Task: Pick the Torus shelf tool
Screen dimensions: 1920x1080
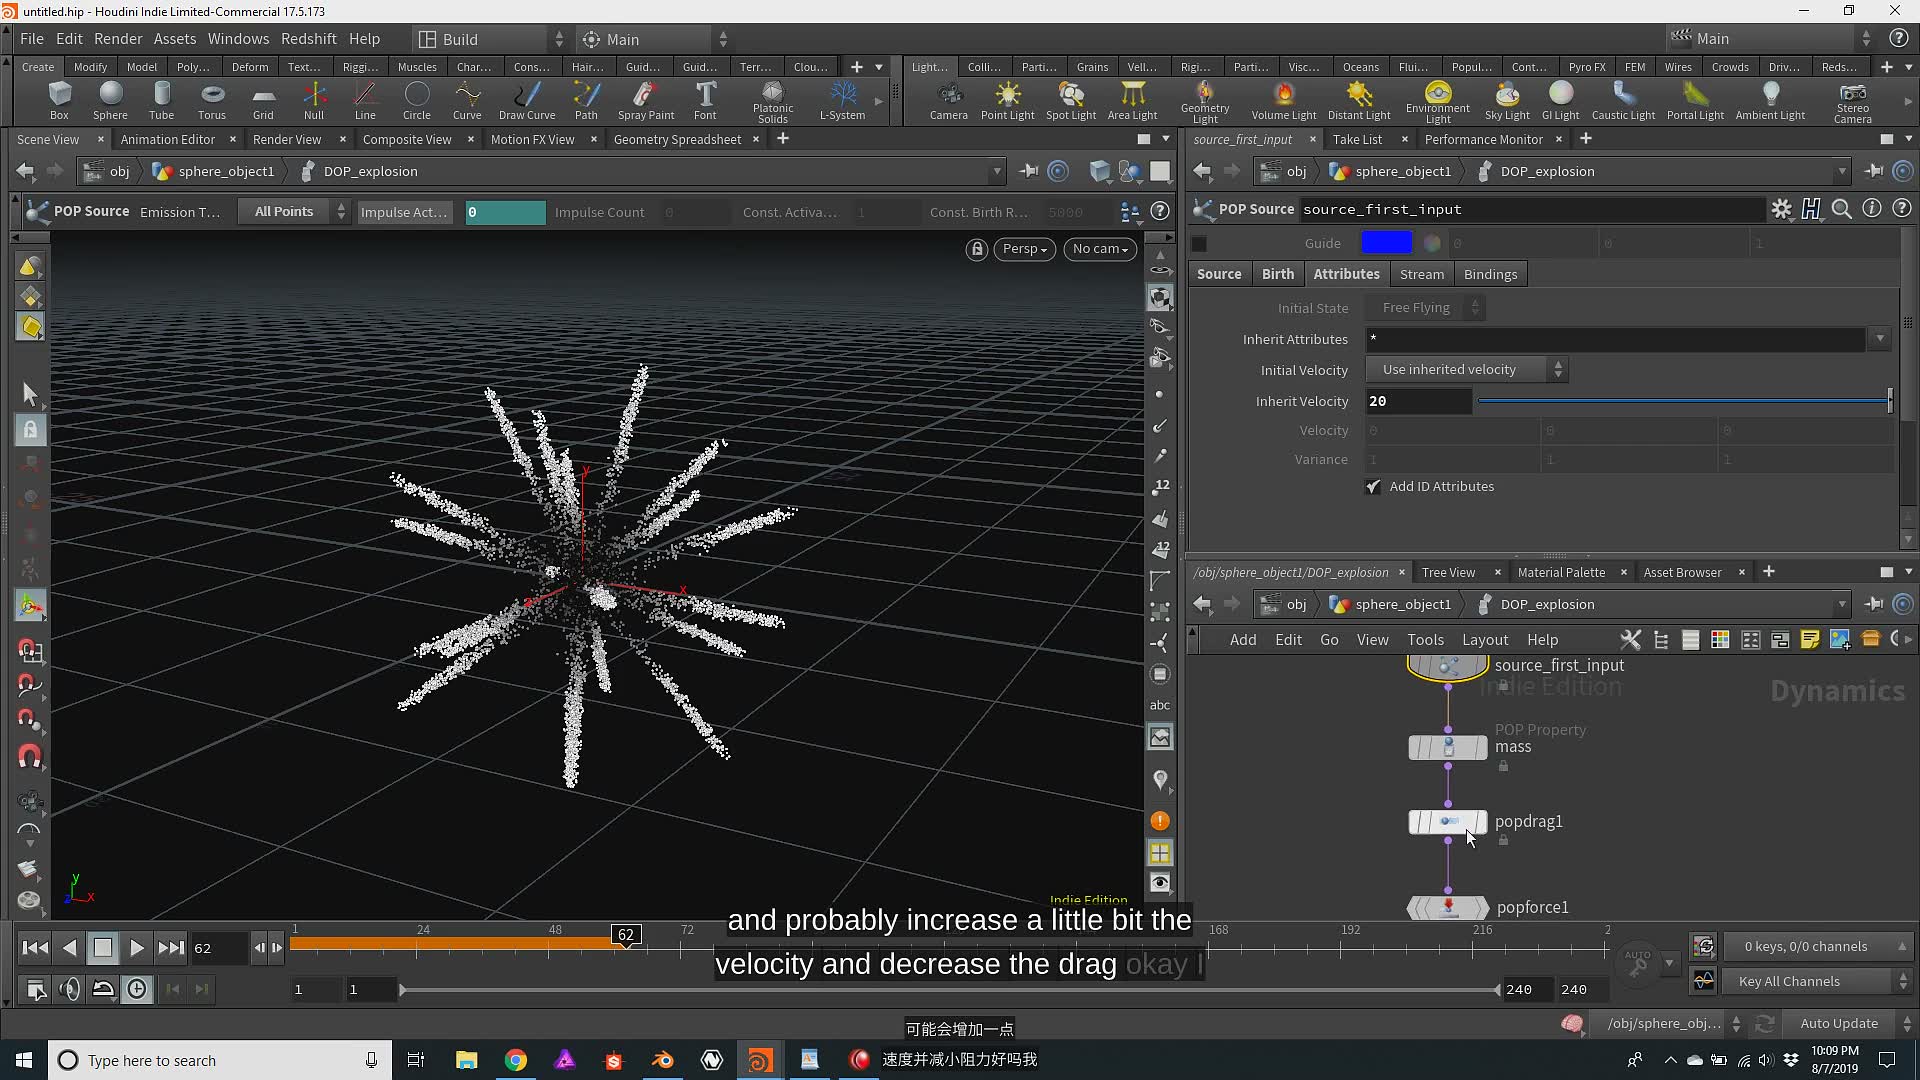Action: click(212, 101)
